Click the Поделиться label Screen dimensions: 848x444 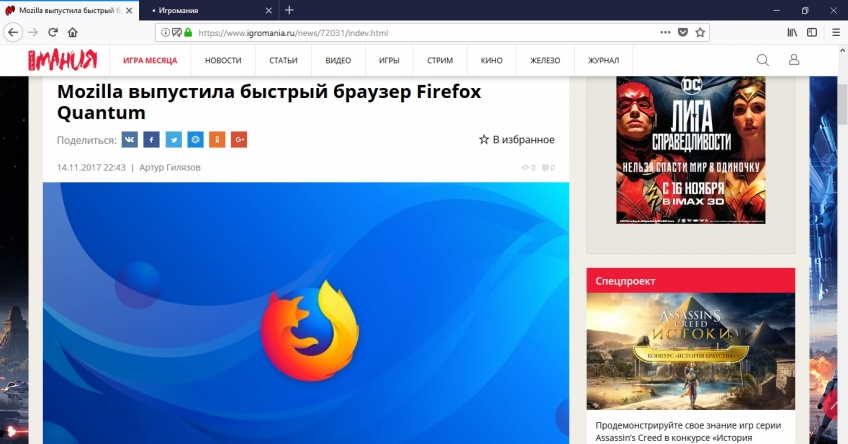(x=87, y=140)
